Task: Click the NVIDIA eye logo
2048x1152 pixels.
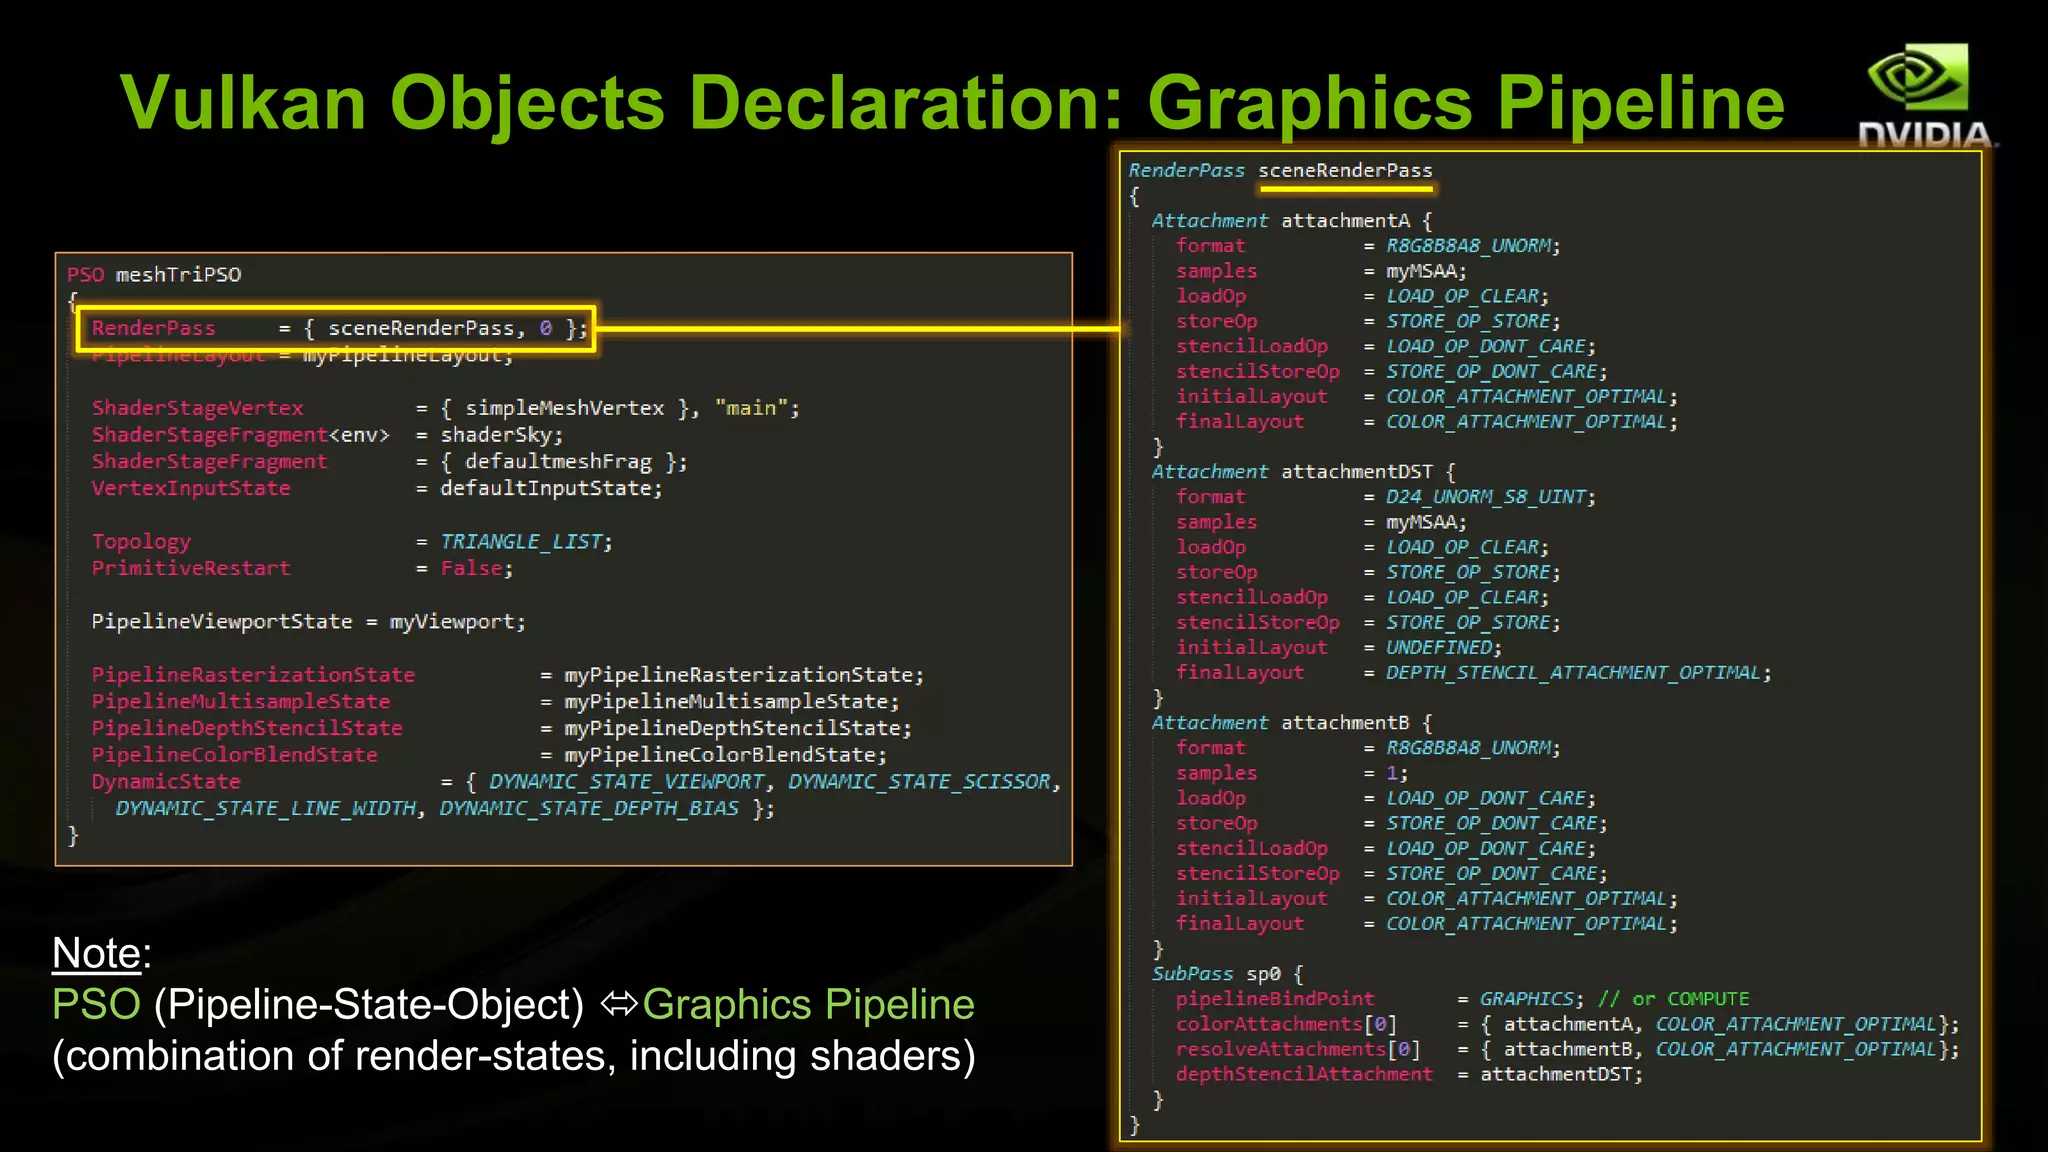Action: click(x=1918, y=77)
